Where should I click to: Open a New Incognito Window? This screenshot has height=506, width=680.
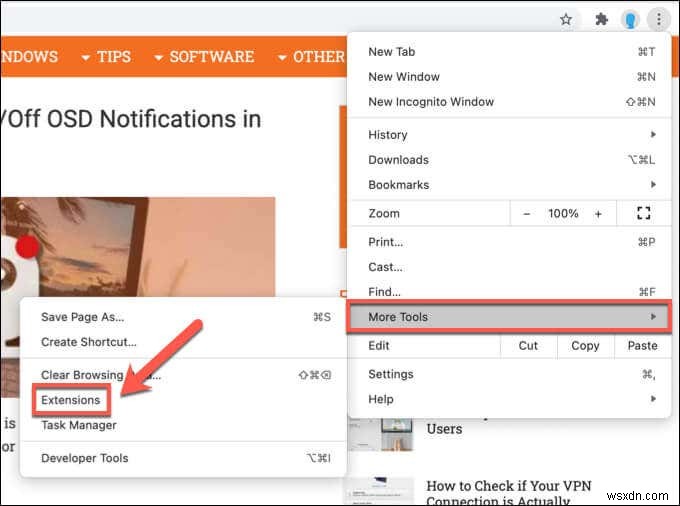pos(511,102)
